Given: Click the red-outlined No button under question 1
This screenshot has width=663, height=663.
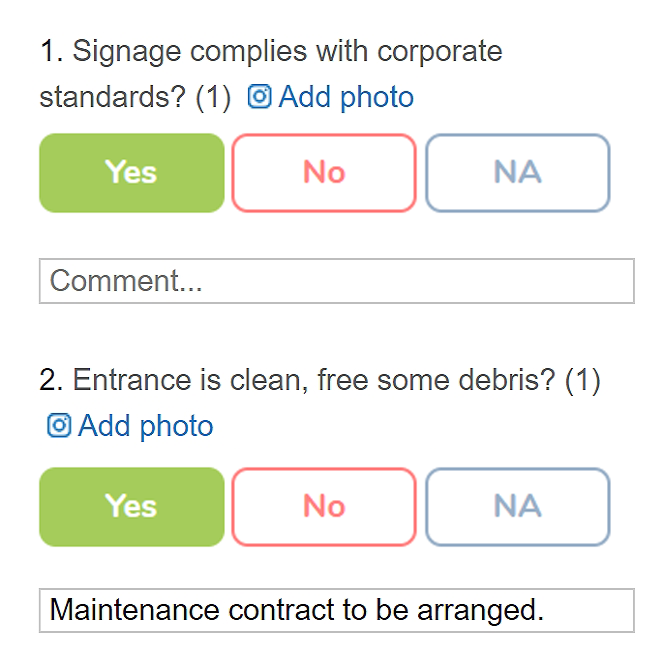Looking at the screenshot, I should point(324,173).
